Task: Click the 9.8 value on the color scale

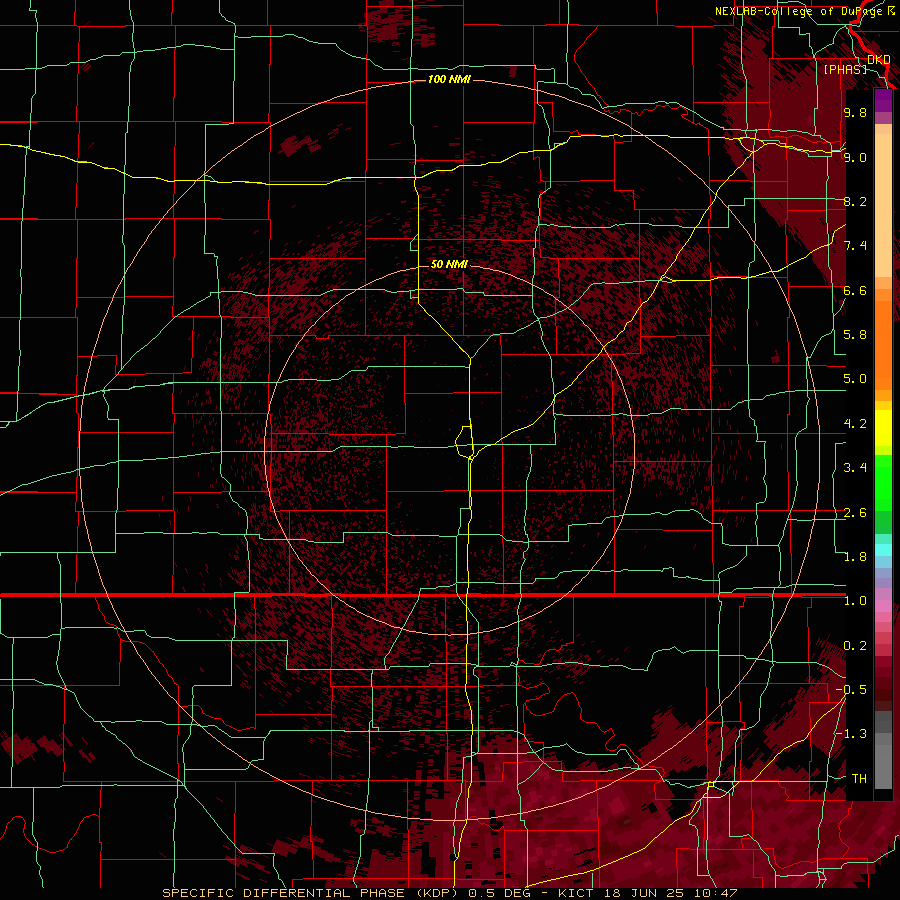Action: pyautogui.click(x=855, y=112)
